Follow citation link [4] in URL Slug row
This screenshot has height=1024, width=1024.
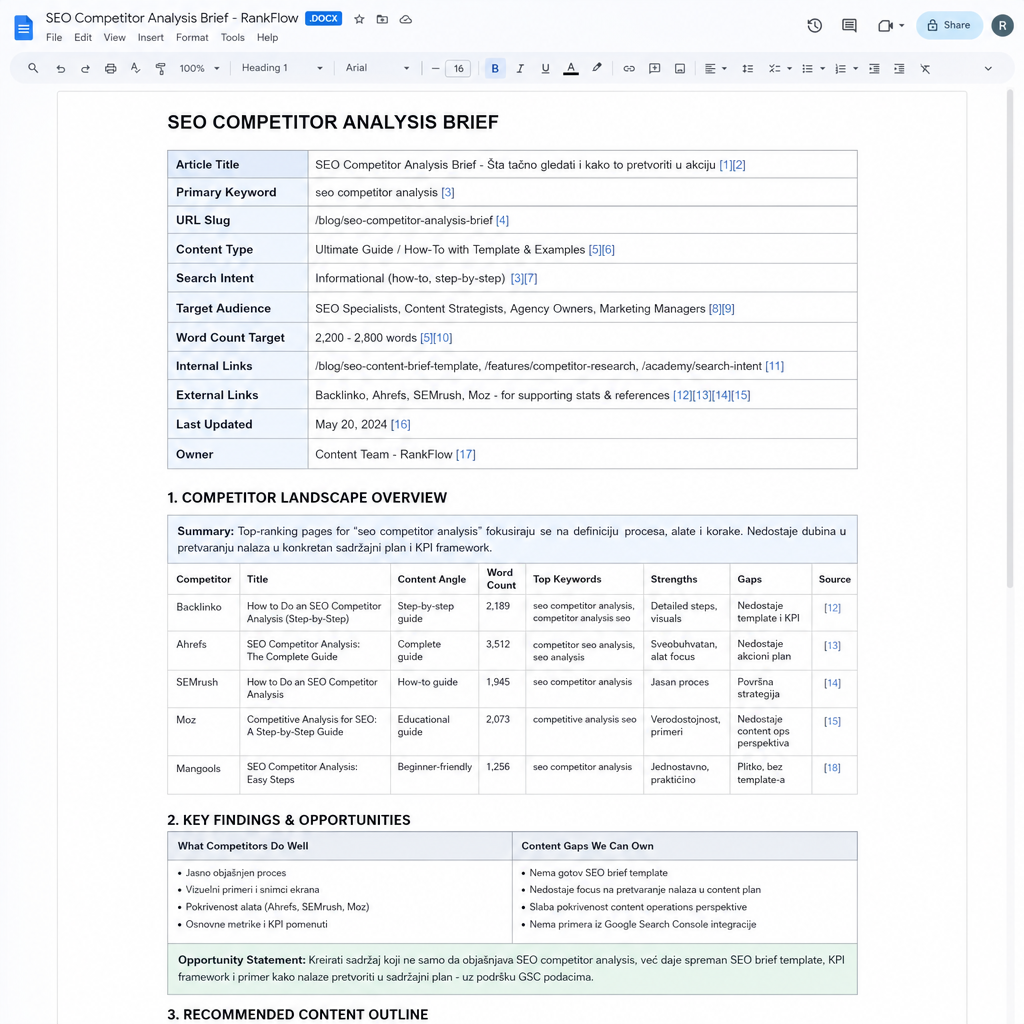502,220
